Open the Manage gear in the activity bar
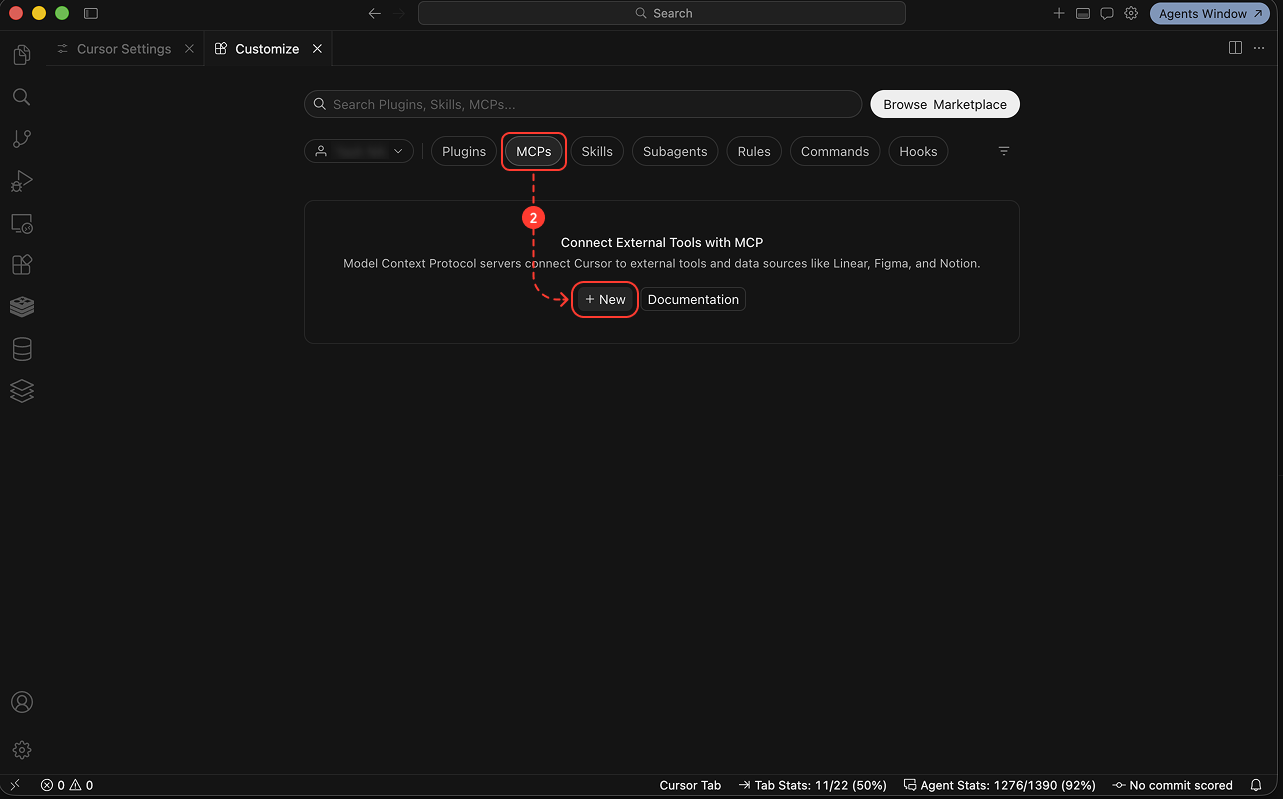Viewport: 1283px width, 799px height. 22,750
